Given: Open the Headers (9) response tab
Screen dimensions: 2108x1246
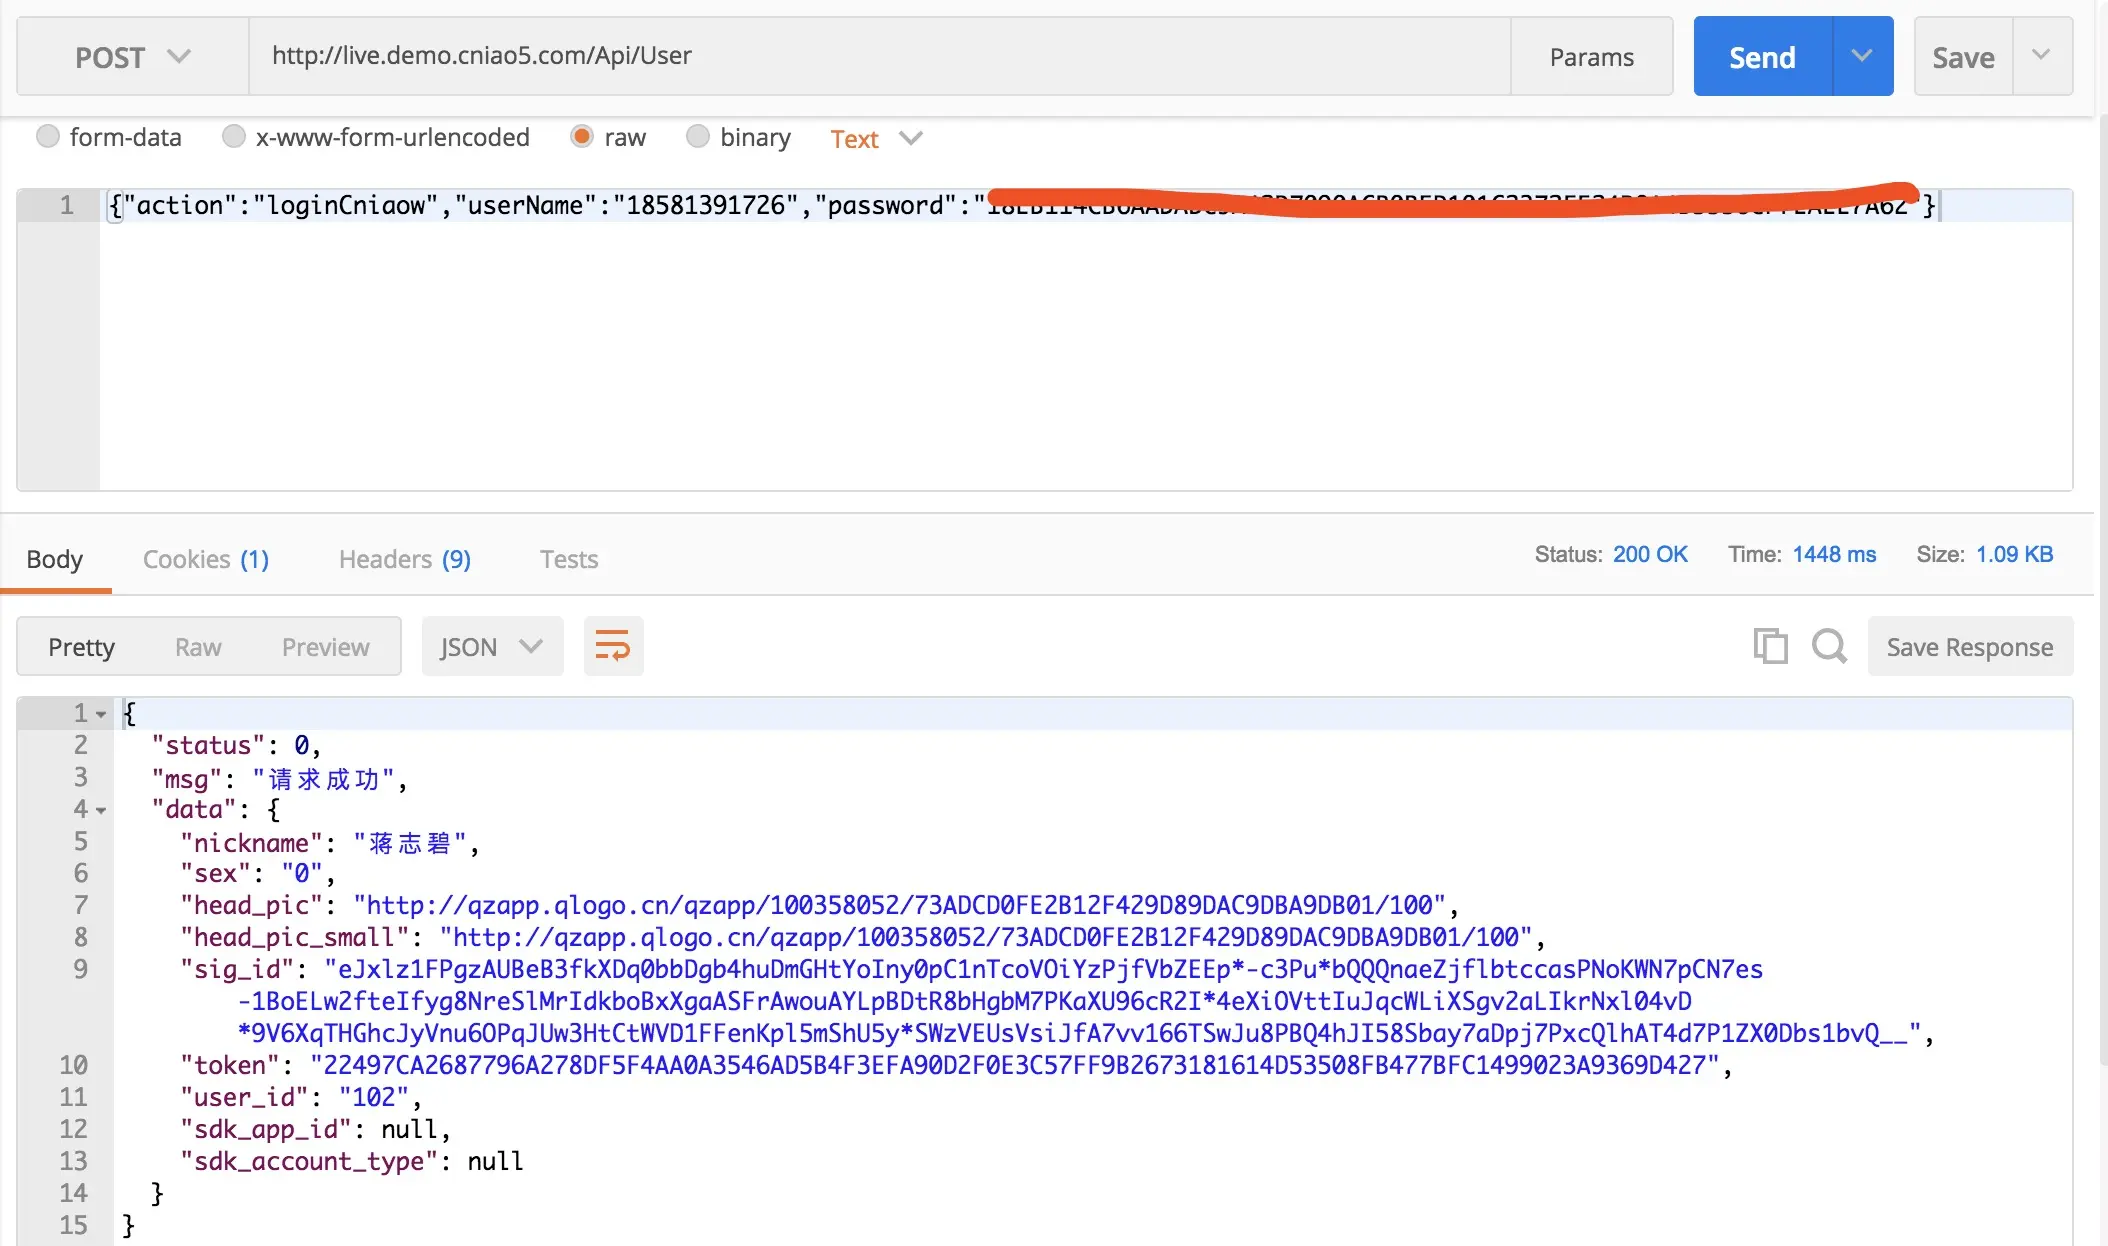Looking at the screenshot, I should click(x=404, y=559).
